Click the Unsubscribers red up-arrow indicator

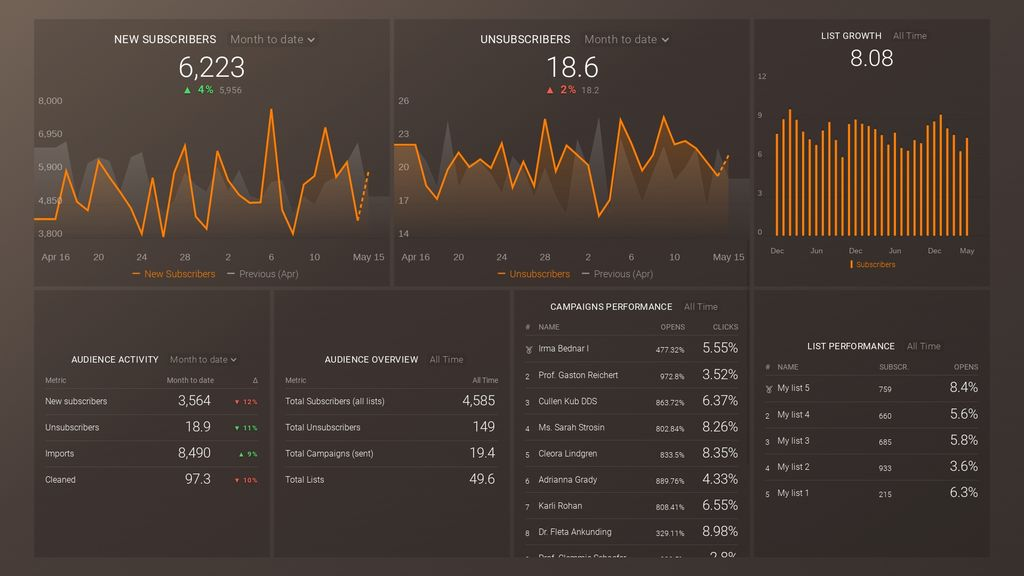(550, 90)
